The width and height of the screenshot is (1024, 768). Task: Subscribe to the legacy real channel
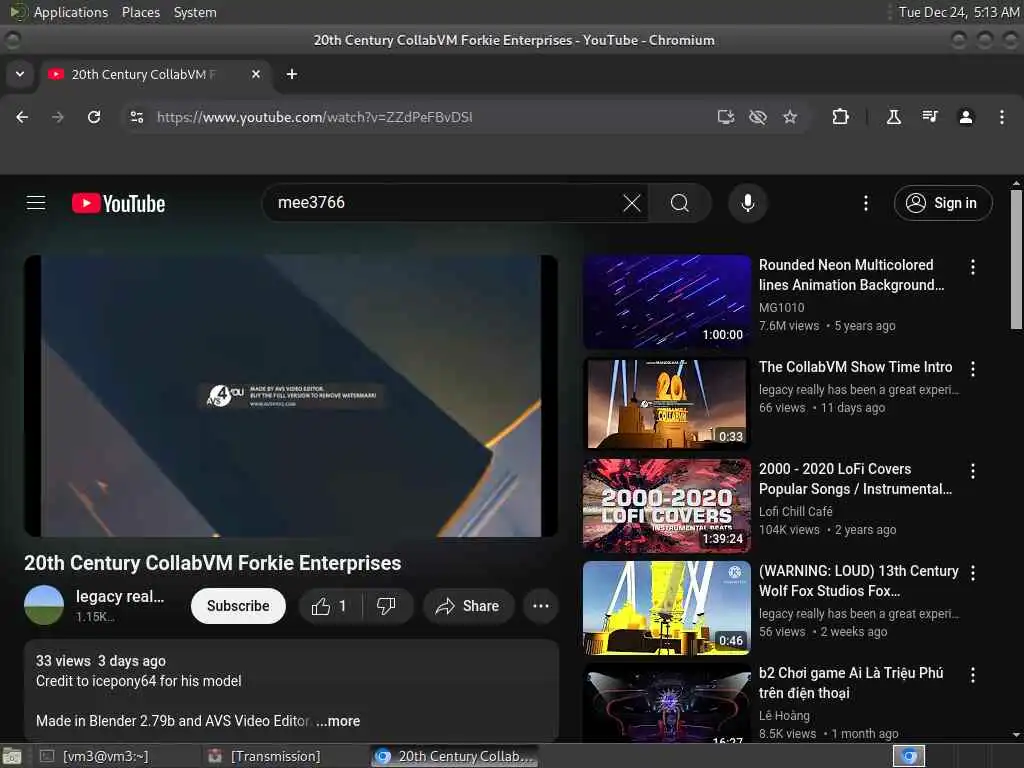238,606
